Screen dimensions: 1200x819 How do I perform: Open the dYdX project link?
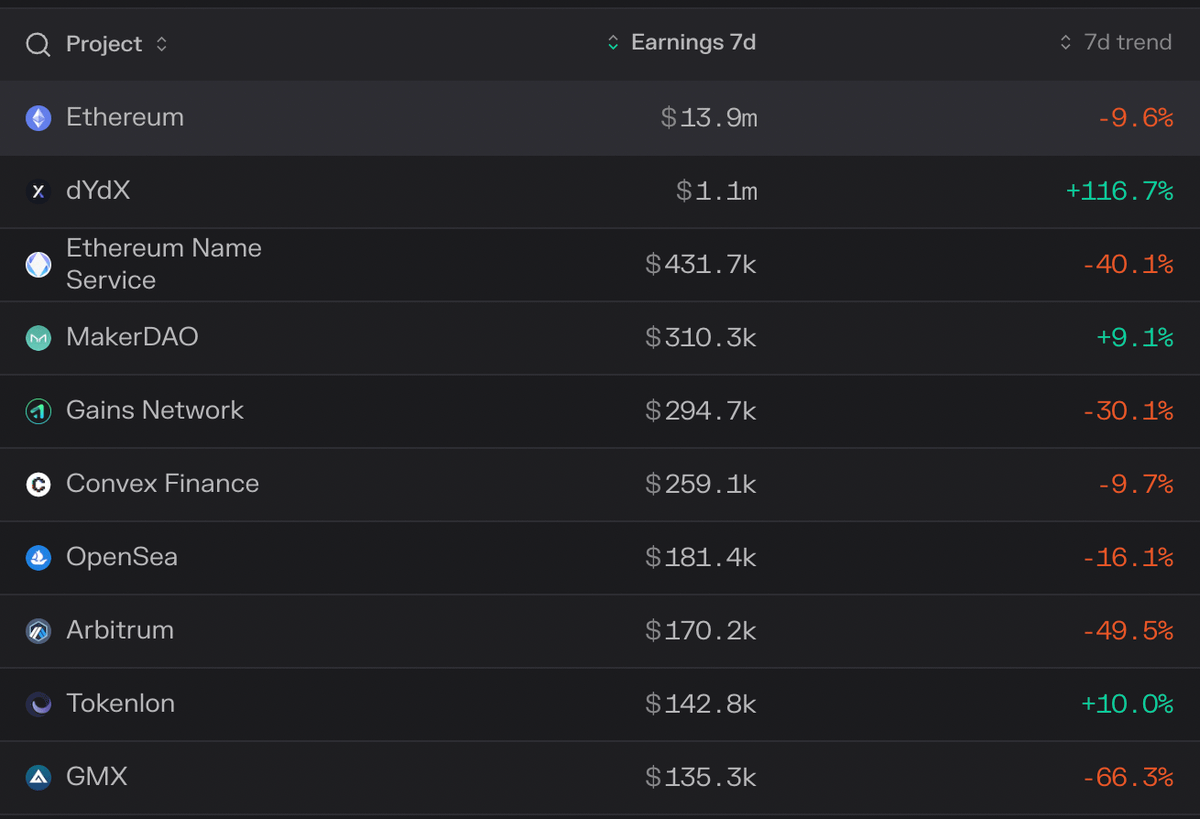(x=98, y=190)
